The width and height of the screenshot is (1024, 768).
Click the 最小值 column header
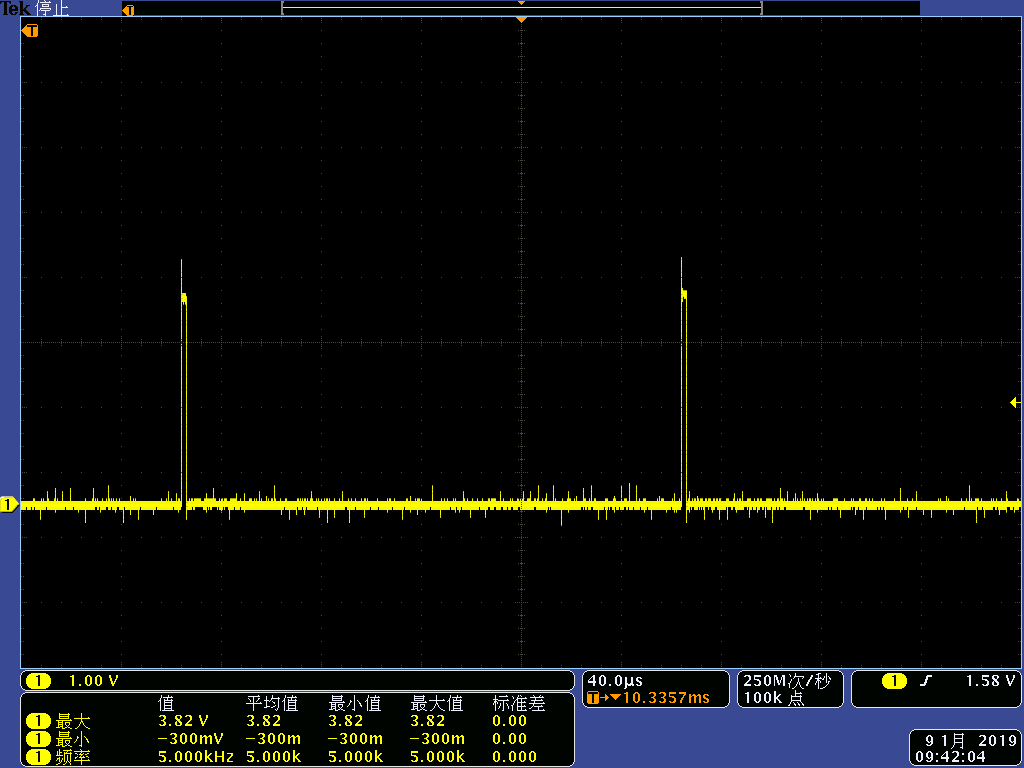coord(355,703)
